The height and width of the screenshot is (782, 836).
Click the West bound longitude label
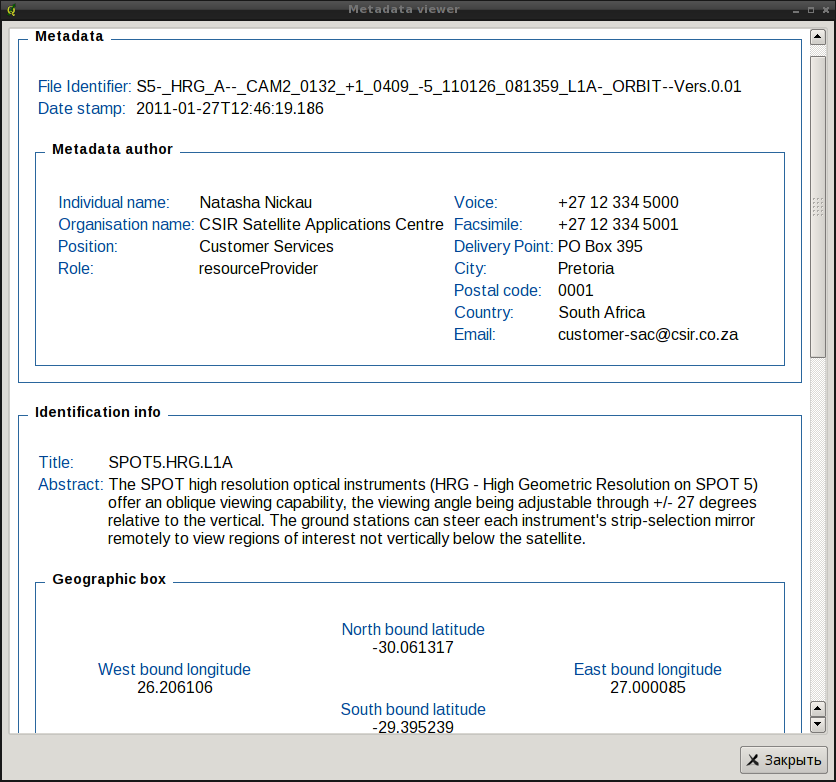(174, 669)
